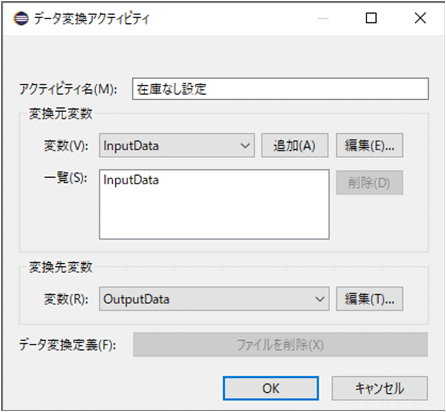Click the キャンセル button
Viewport: 446px width, 412px height.
(x=379, y=388)
